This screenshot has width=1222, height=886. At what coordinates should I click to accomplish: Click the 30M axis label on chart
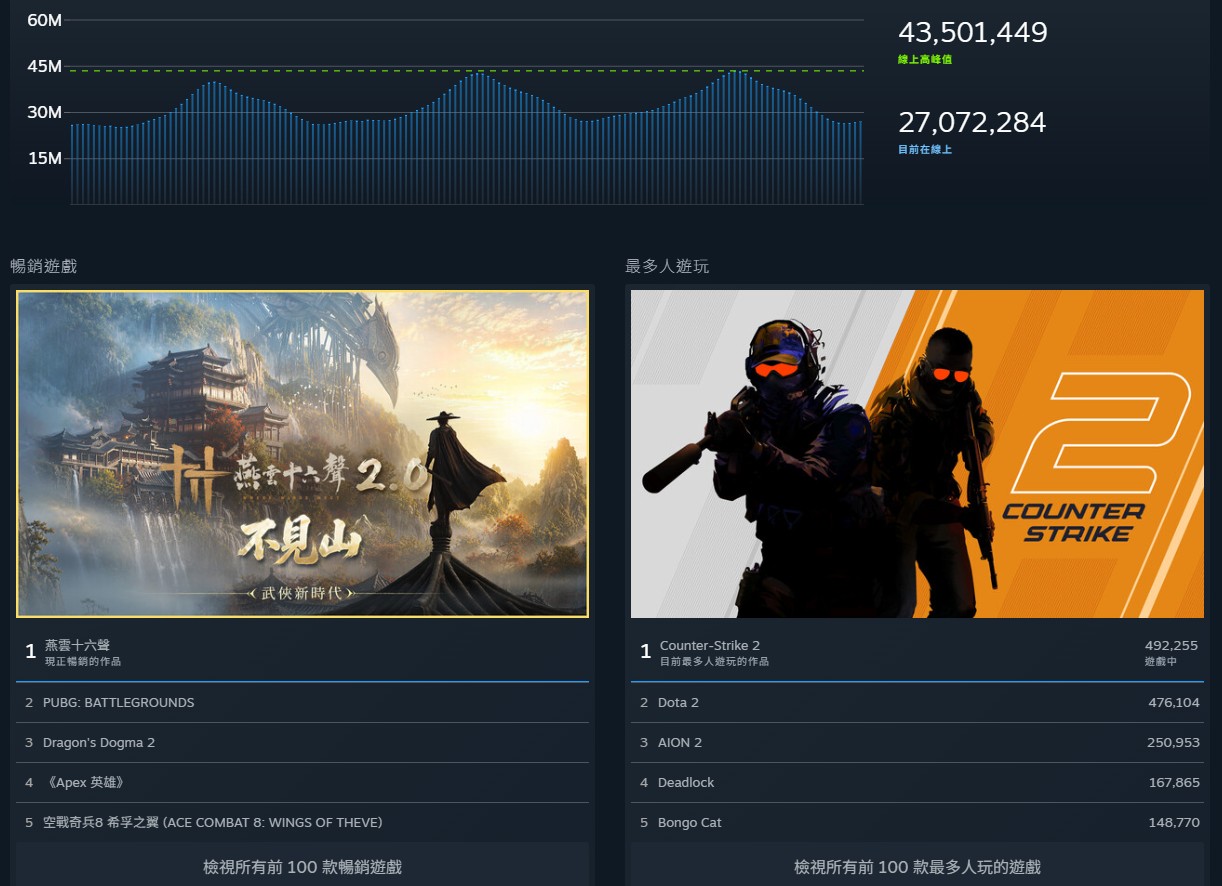pos(45,112)
